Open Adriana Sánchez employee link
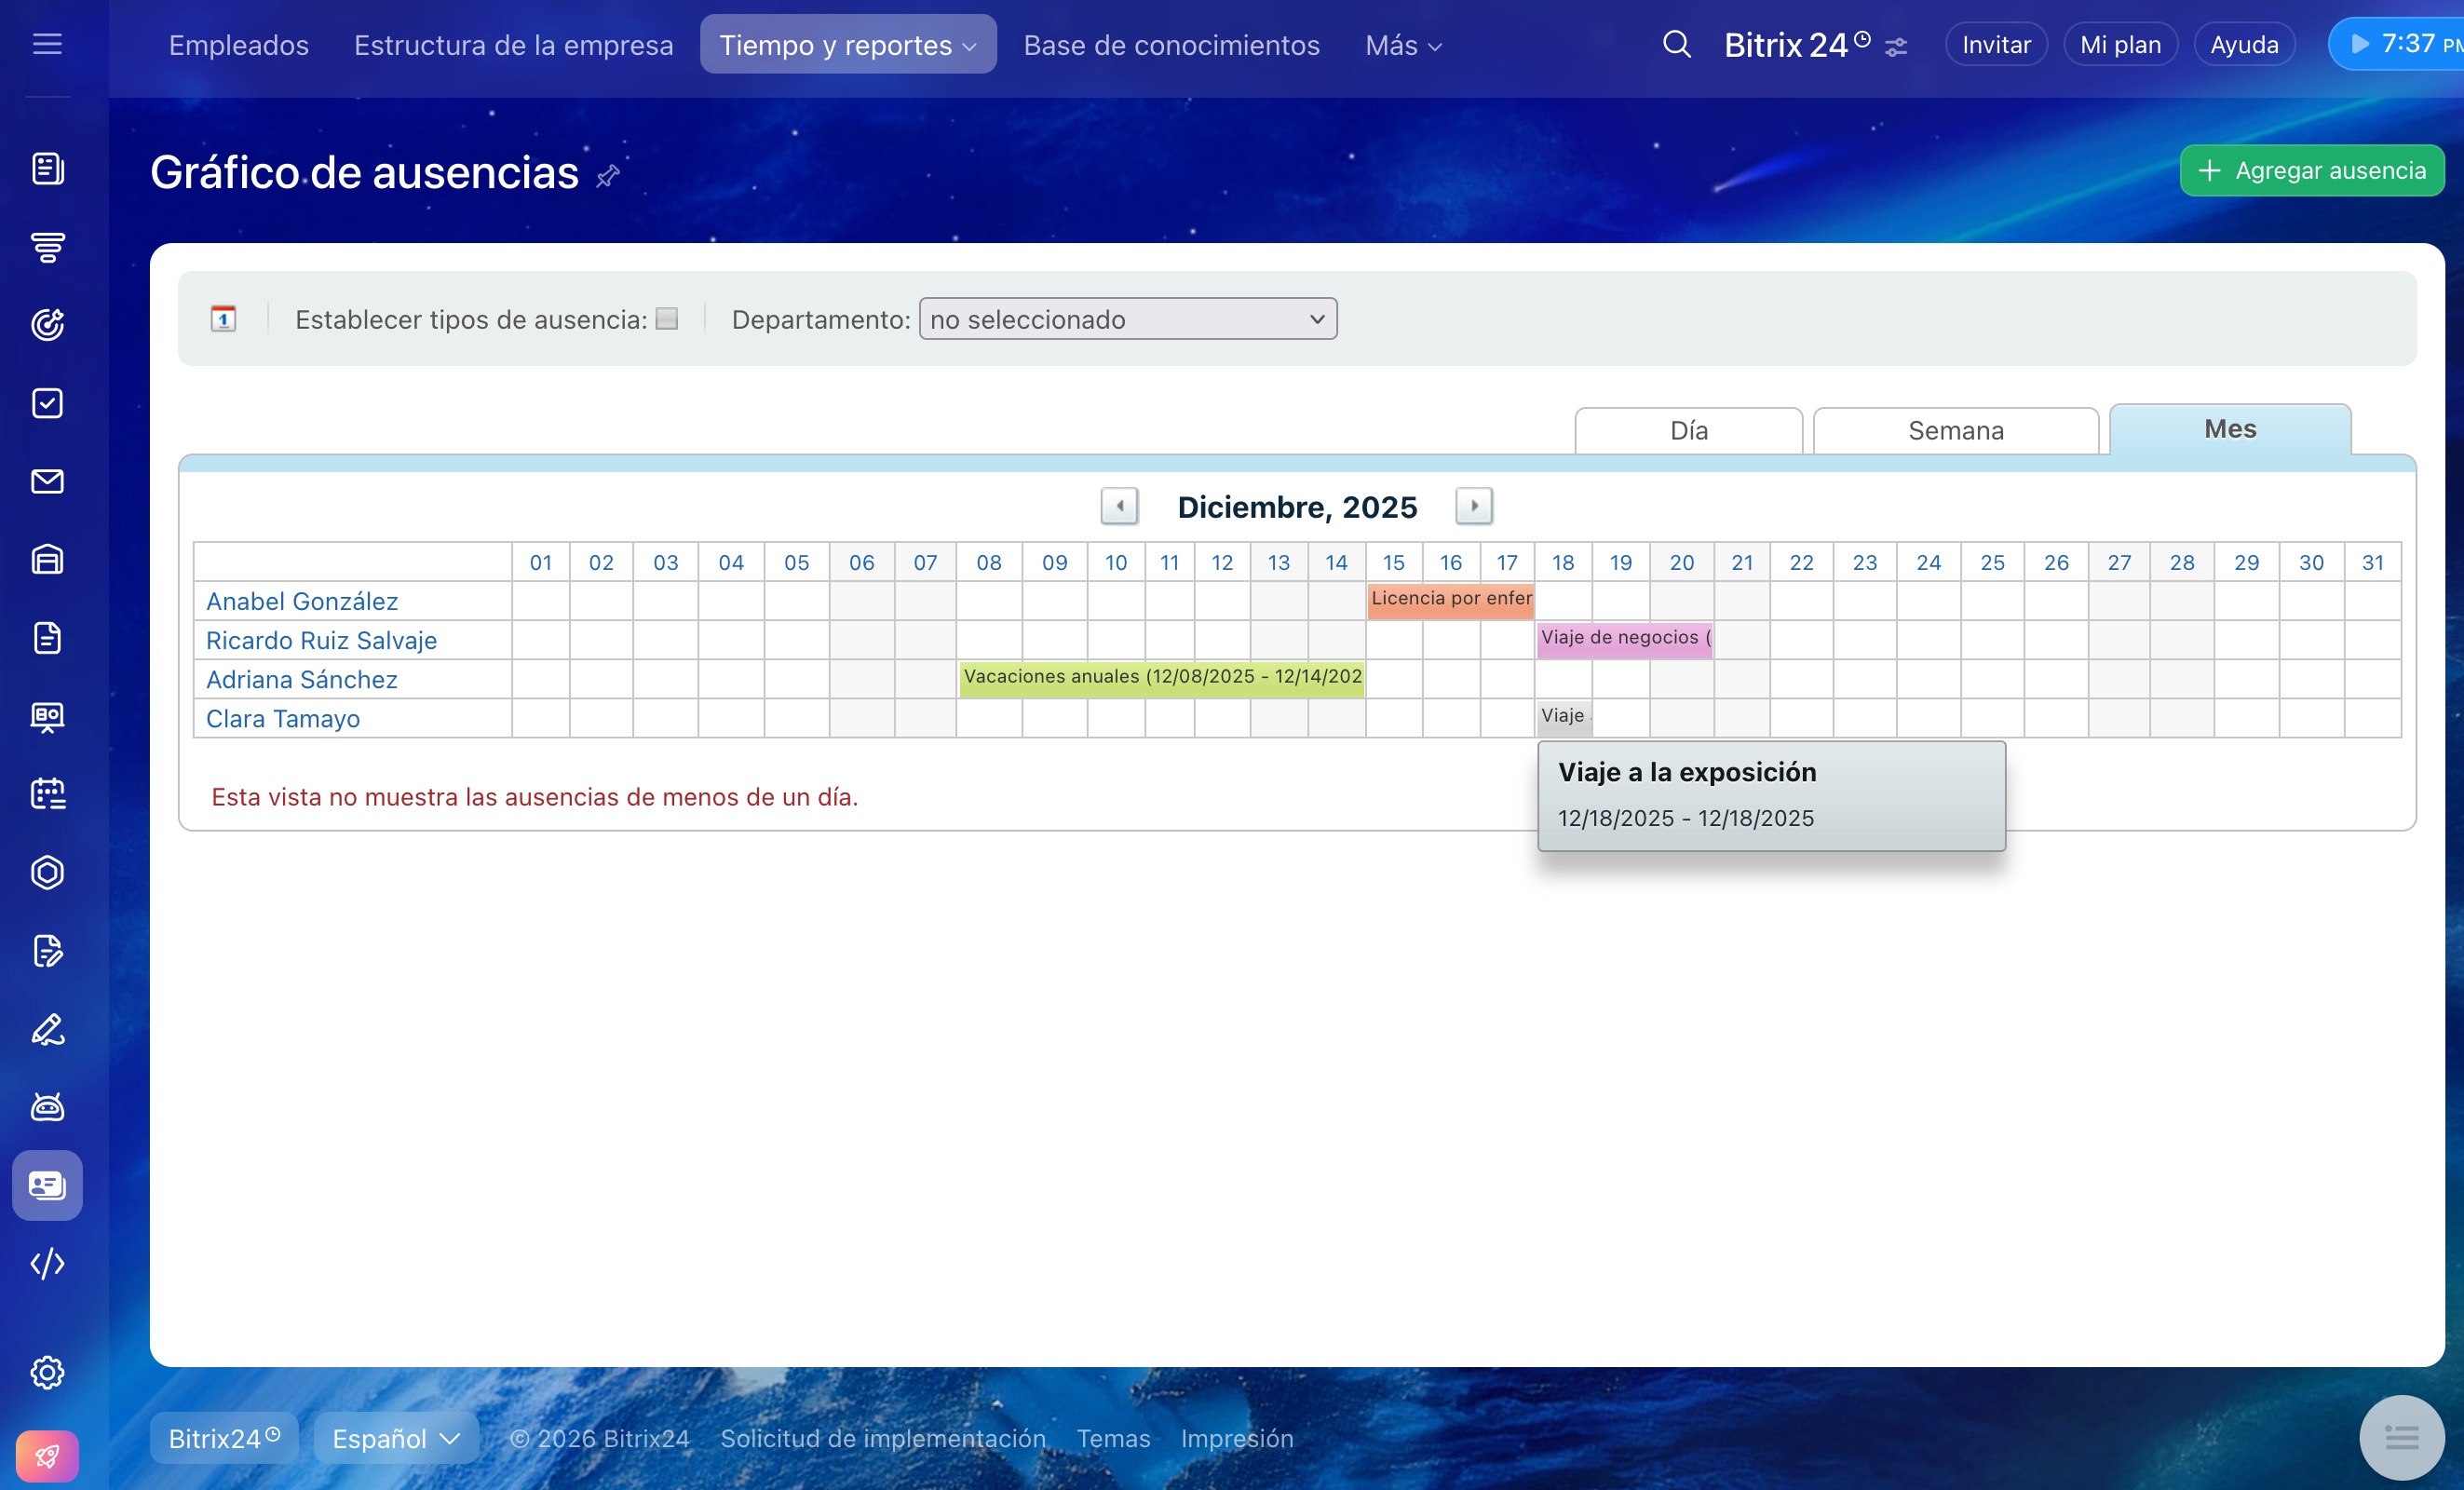 (x=301, y=679)
